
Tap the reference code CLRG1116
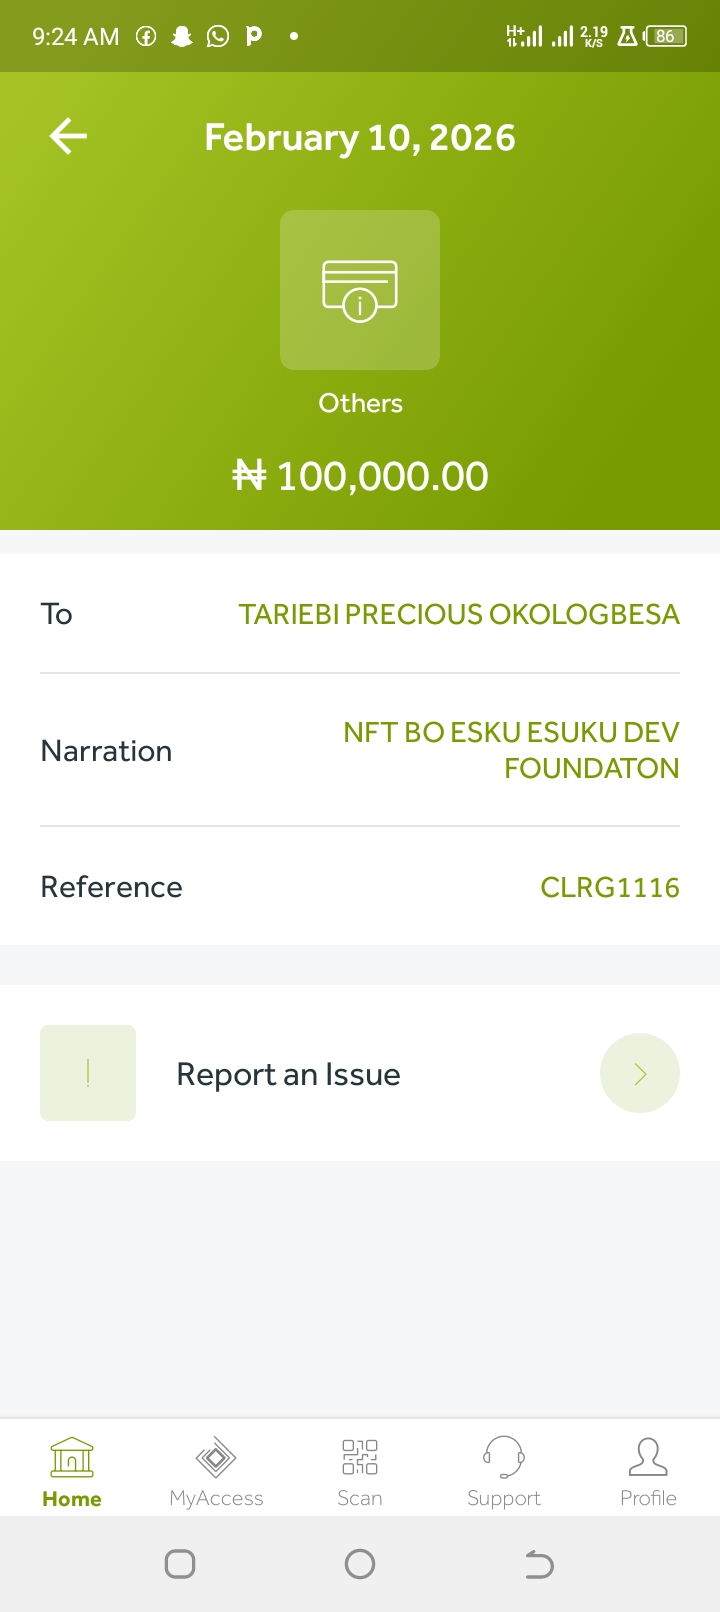pos(610,887)
